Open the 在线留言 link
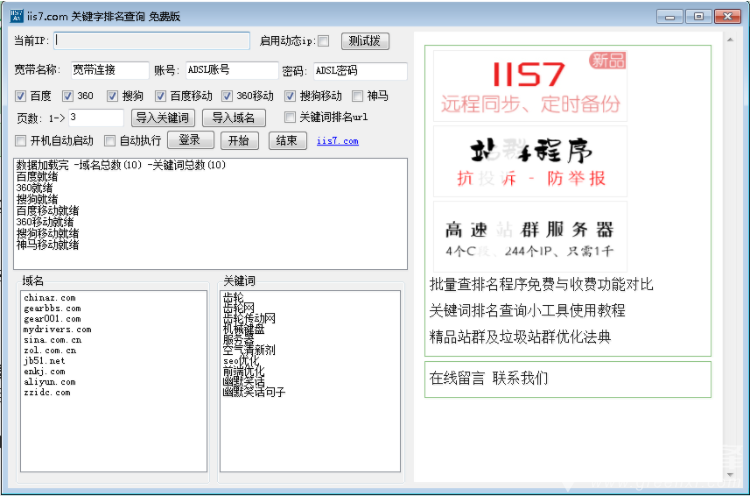752x496 pixels. coord(457,378)
